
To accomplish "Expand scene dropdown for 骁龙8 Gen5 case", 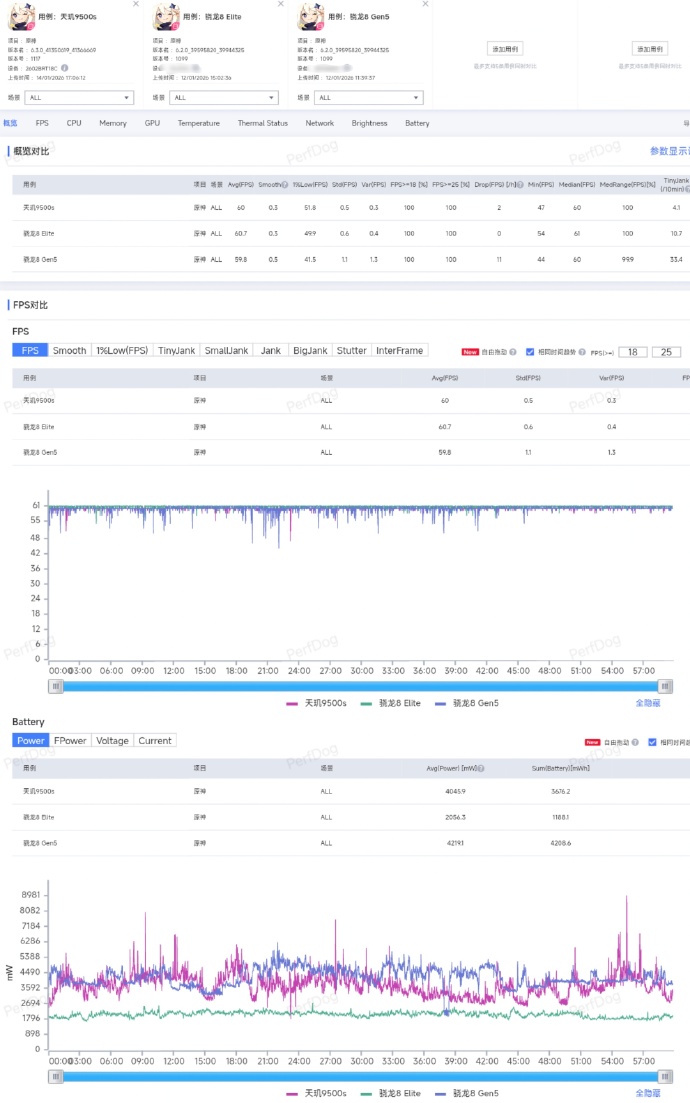I will coord(368,98).
